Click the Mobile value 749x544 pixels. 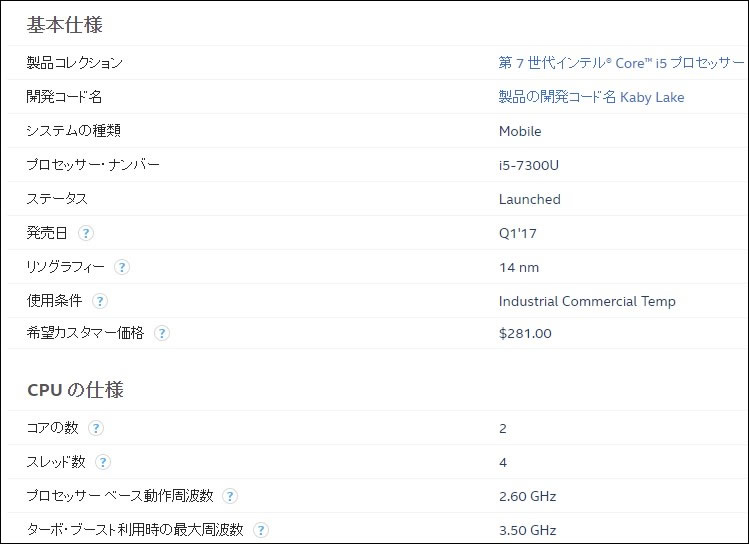click(520, 131)
